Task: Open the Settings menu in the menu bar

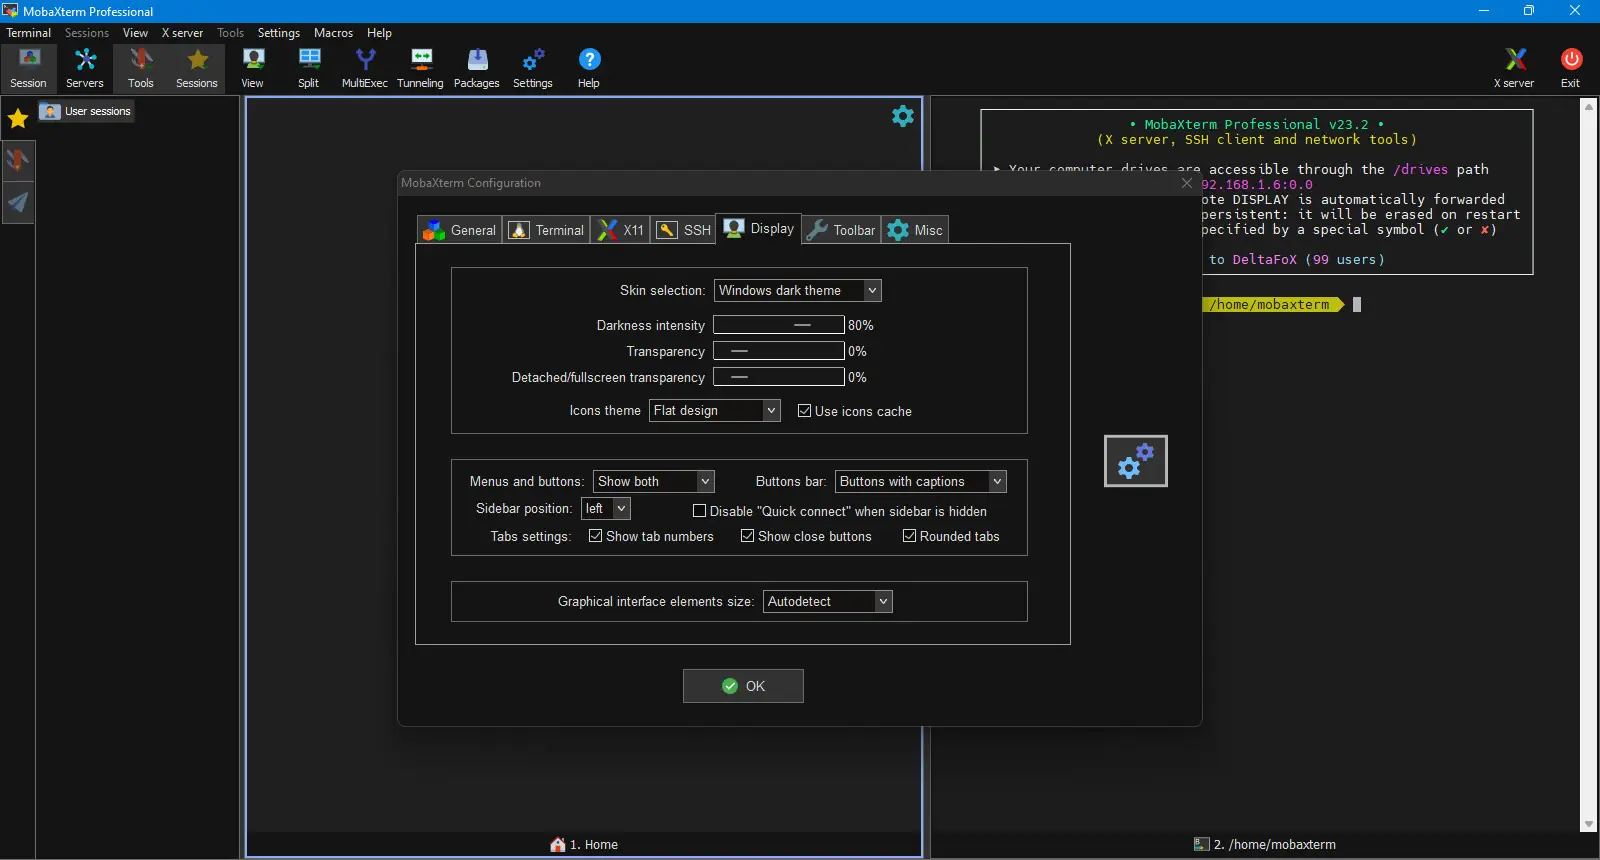Action: pyautogui.click(x=279, y=33)
